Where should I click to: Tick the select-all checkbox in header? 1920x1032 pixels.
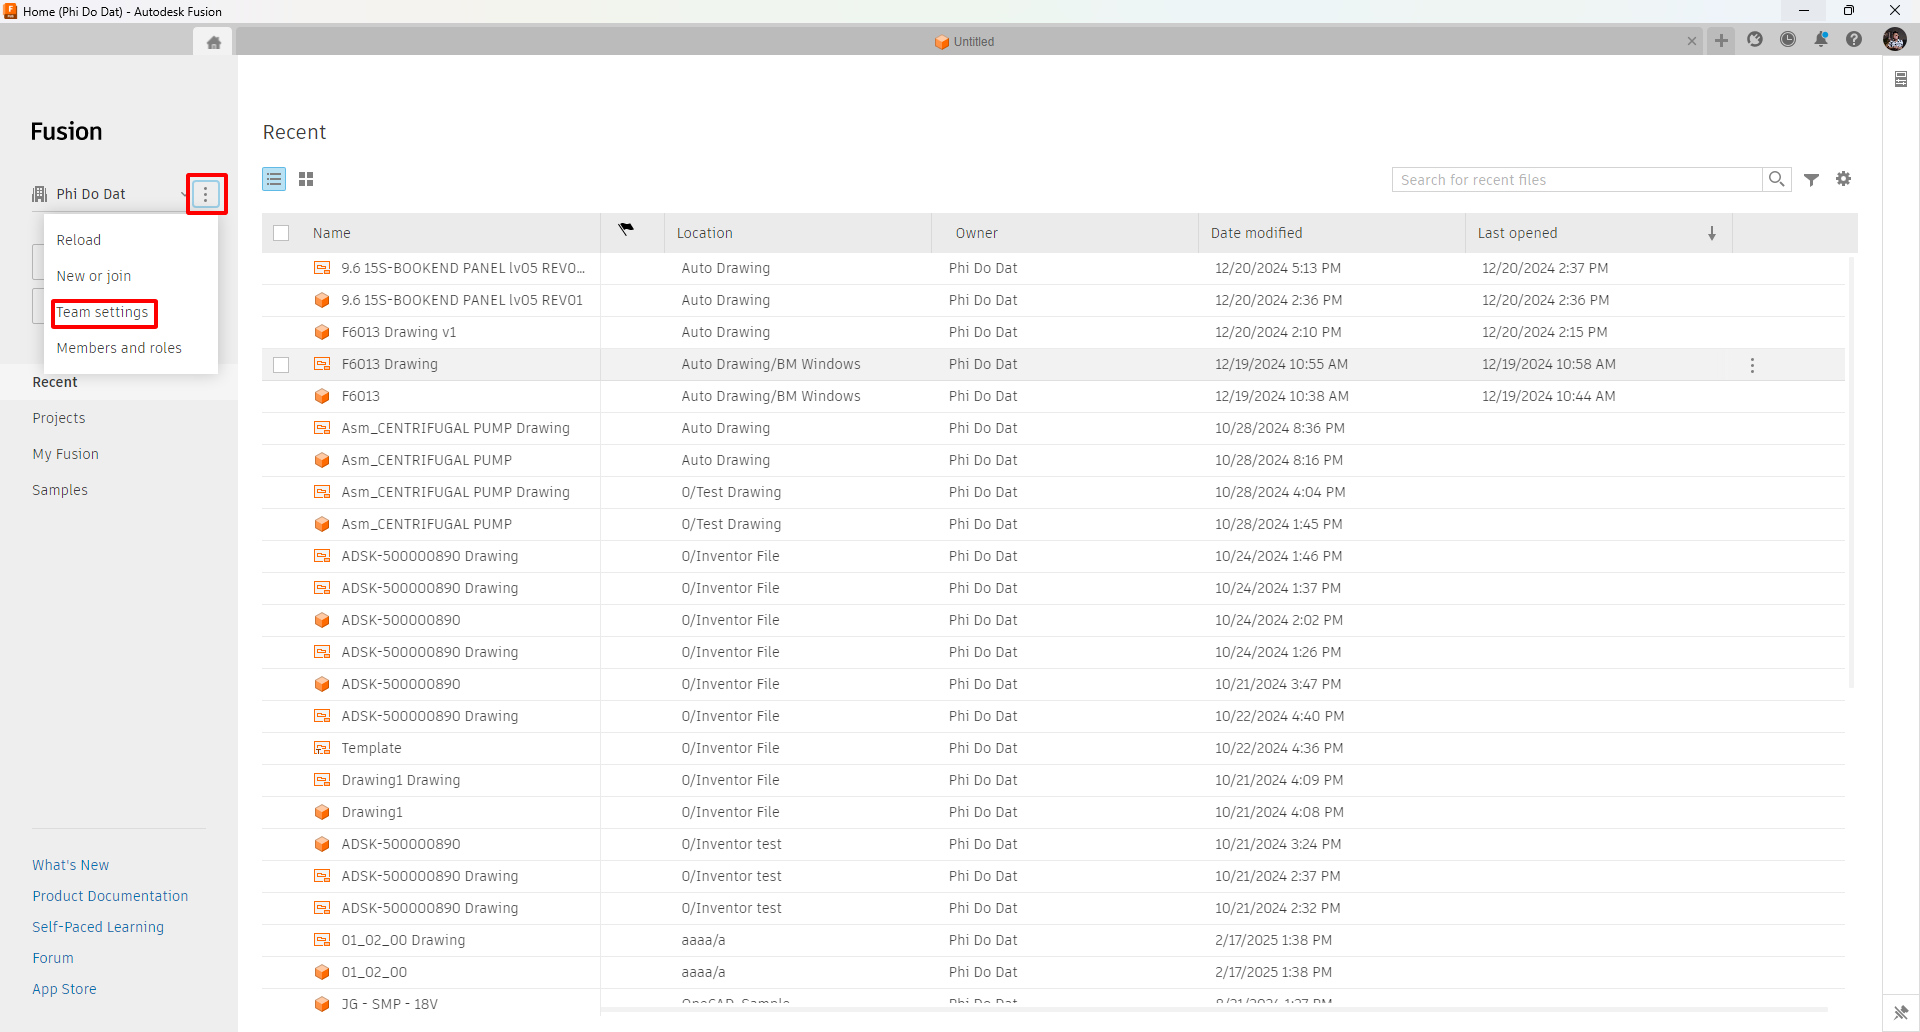[x=281, y=233]
